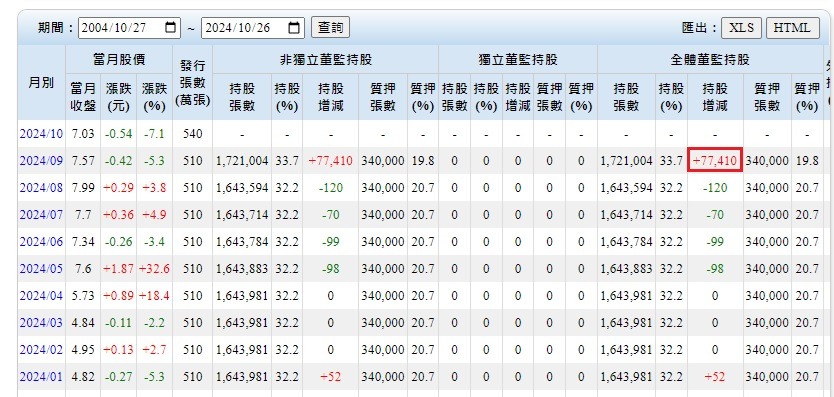Click the 查詢 query button
Viewport: 834px width, 397px height.
pos(330,28)
